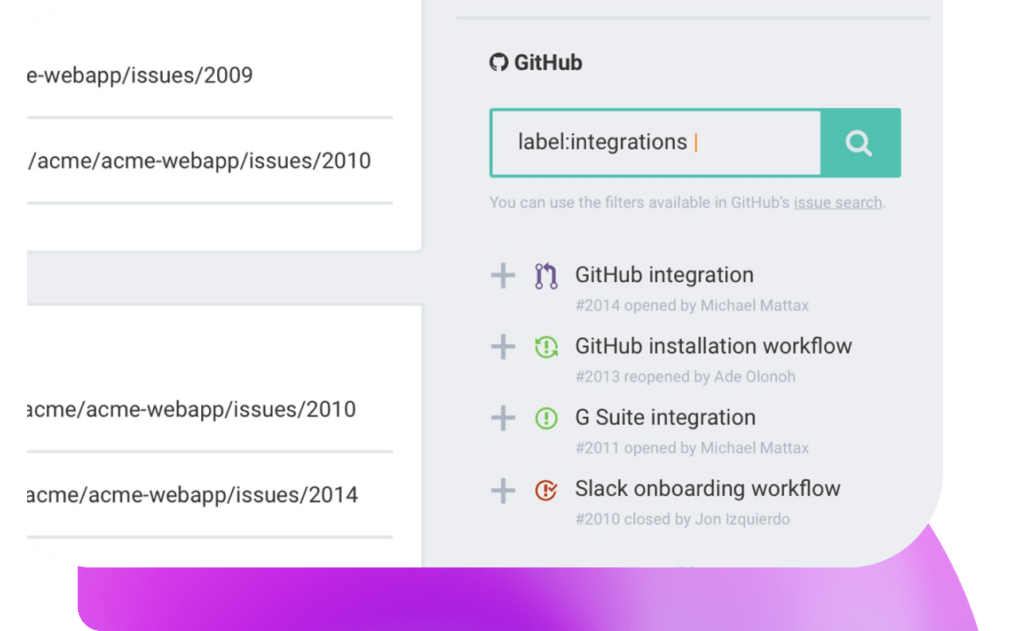Click '#2014 opened by Michael Mattax' text

coord(692,306)
